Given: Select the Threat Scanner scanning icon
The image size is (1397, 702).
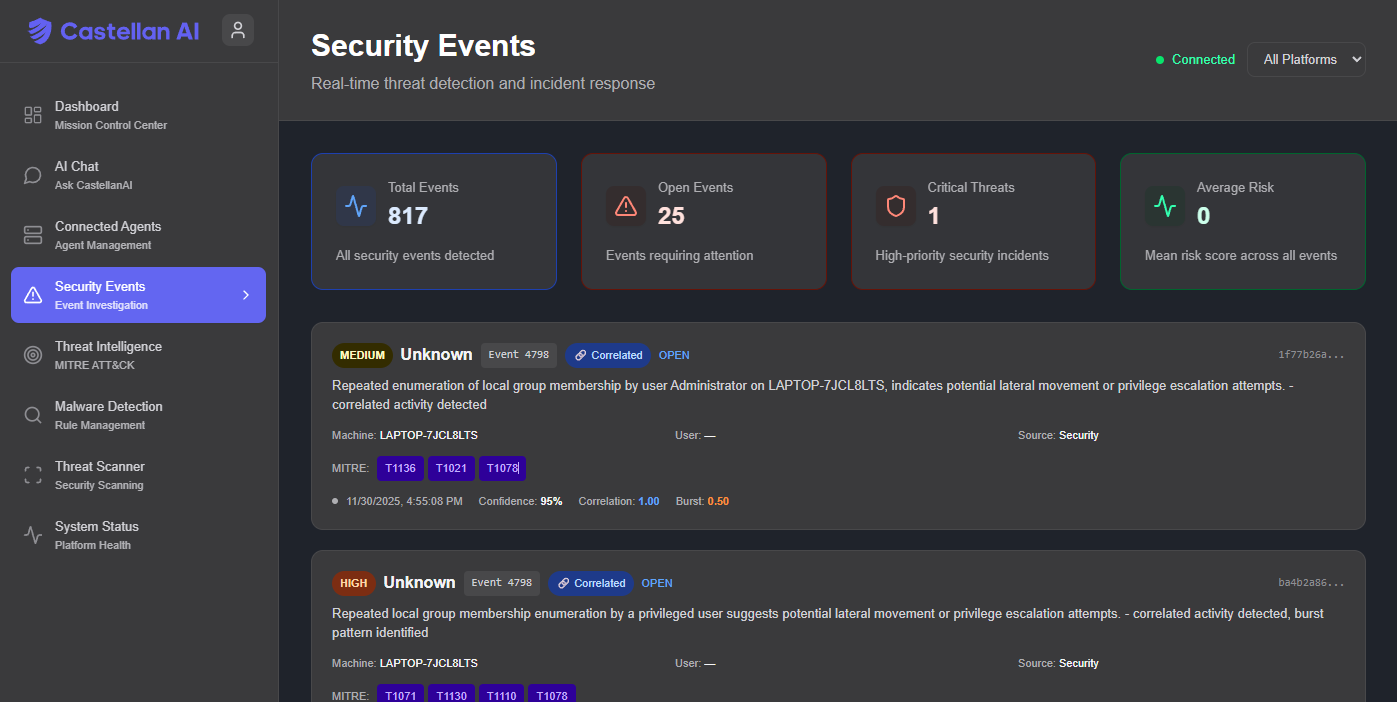Looking at the screenshot, I should tap(32, 474).
